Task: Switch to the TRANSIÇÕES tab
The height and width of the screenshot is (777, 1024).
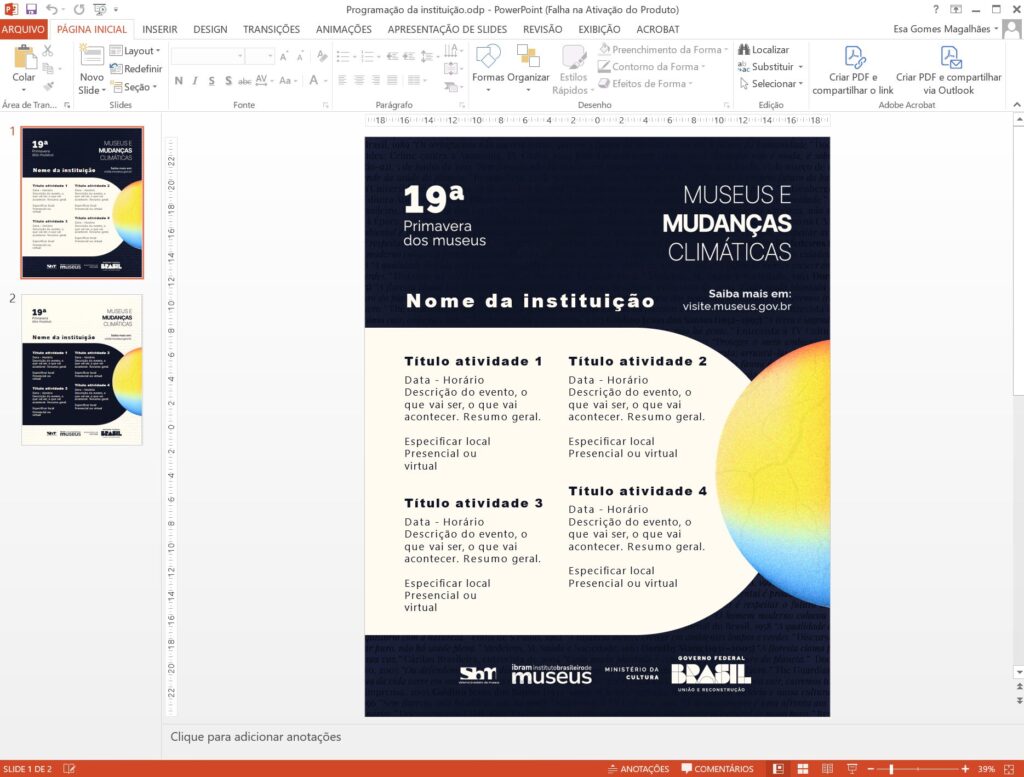Action: [271, 29]
